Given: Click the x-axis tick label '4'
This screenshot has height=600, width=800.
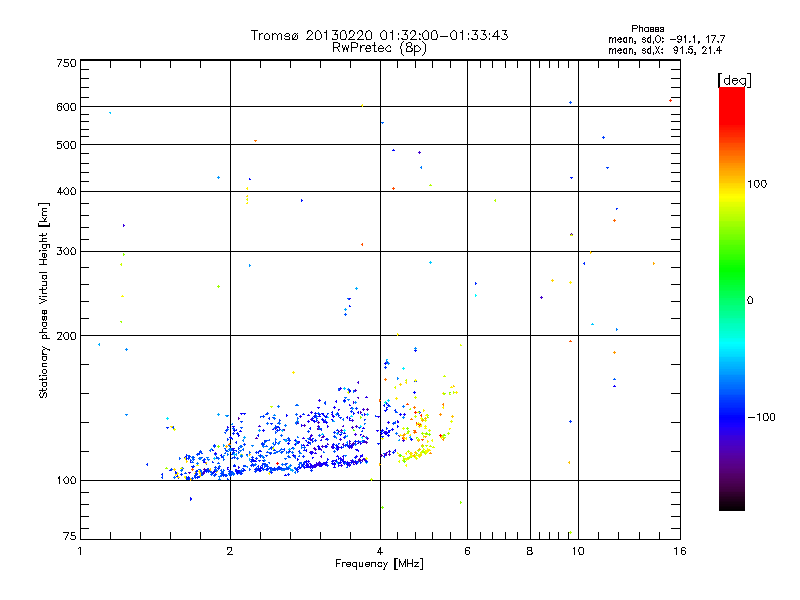Looking at the screenshot, I should (x=380, y=551).
